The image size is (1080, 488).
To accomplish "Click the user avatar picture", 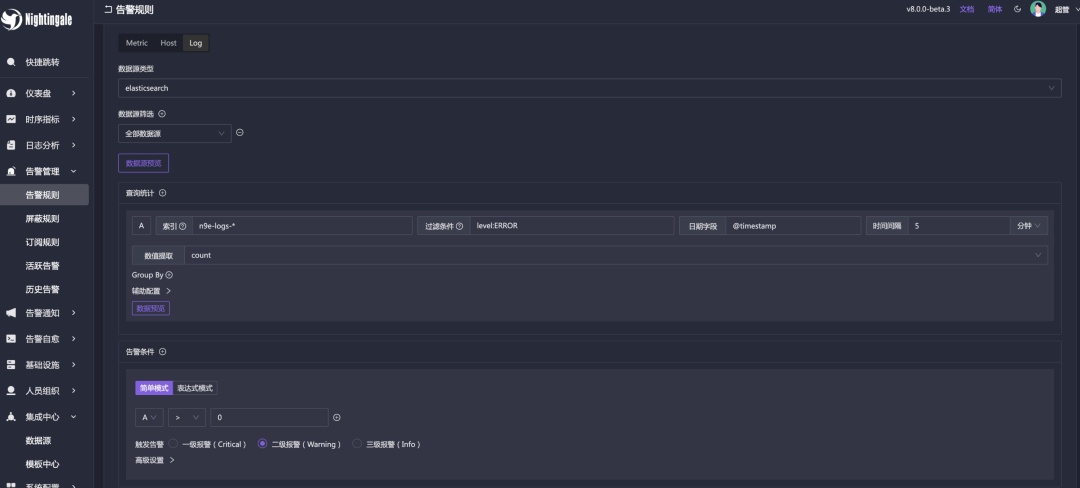I will (x=1038, y=9).
